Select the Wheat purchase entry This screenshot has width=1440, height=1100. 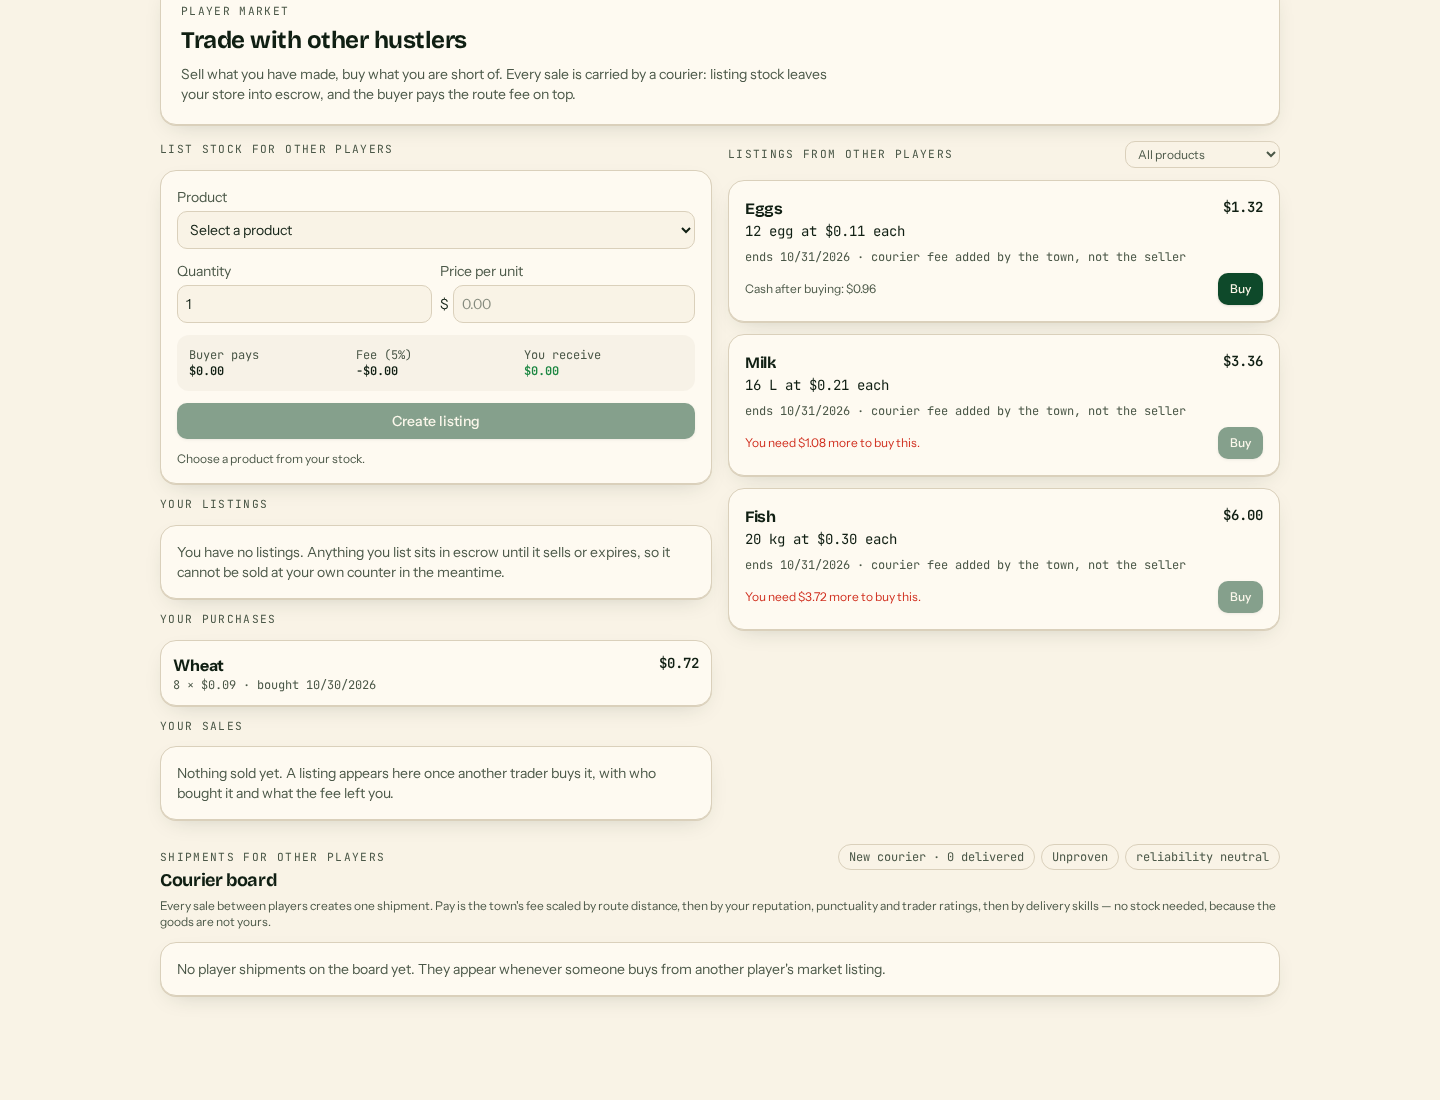[x=436, y=673]
